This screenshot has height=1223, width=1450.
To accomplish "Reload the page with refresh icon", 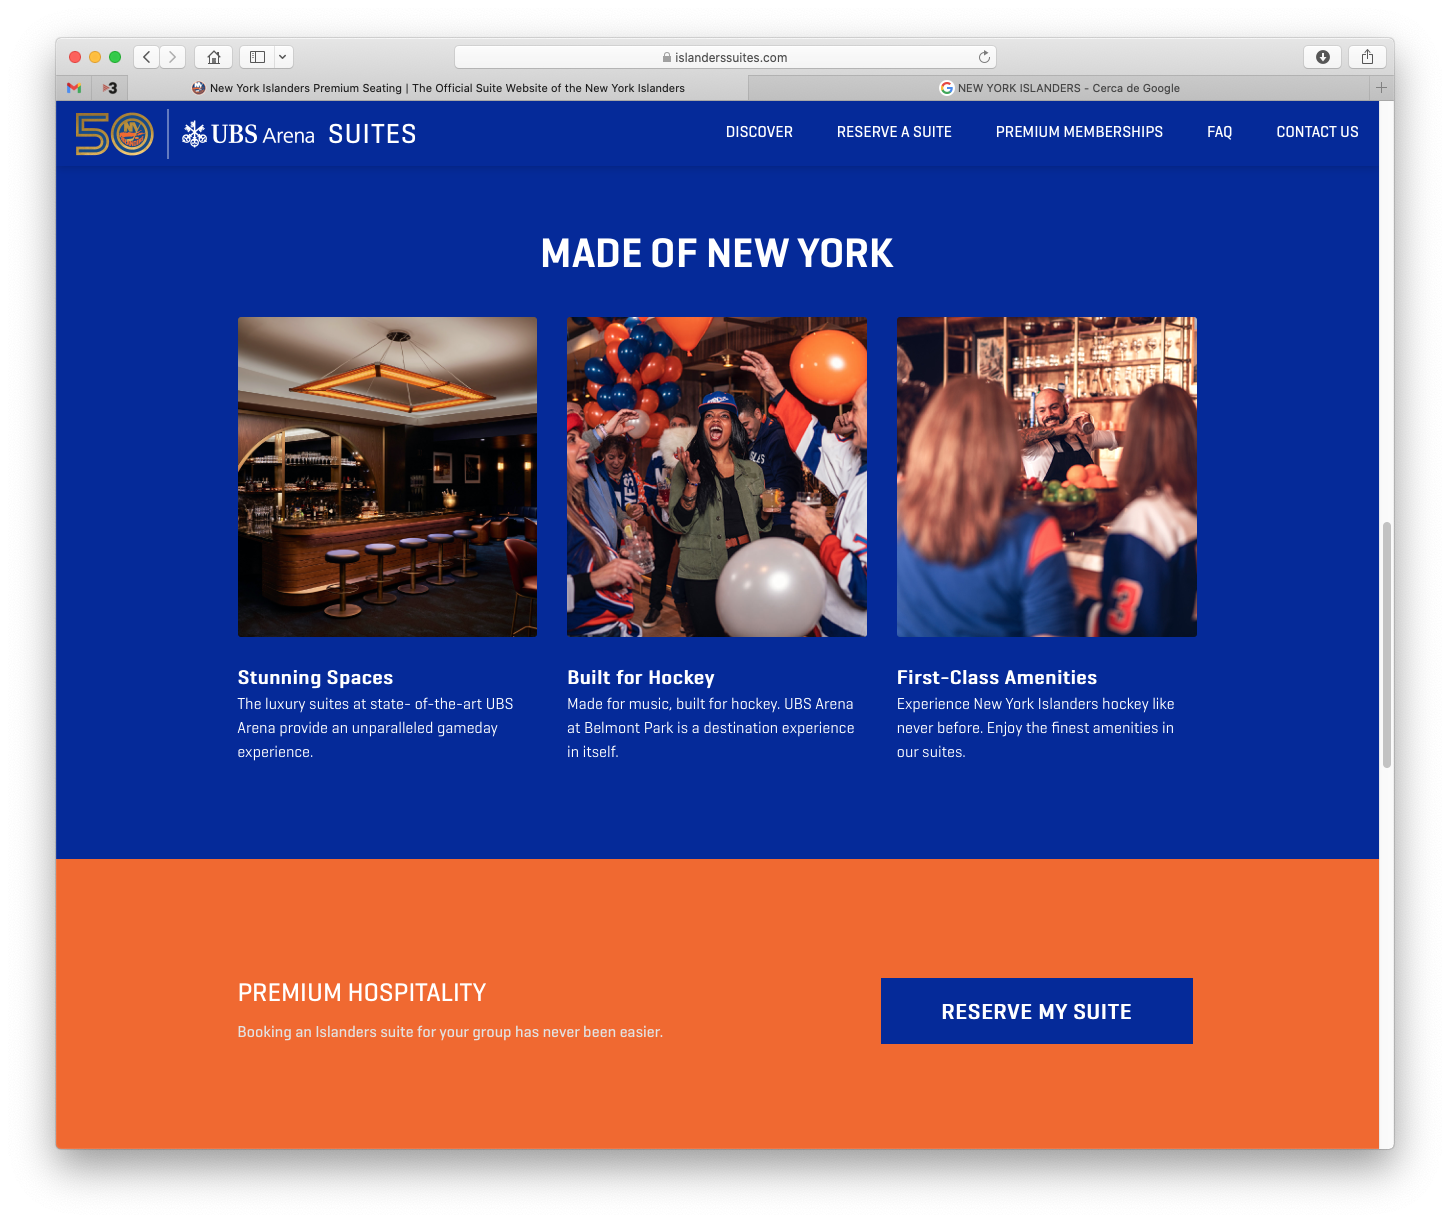I will pos(984,57).
